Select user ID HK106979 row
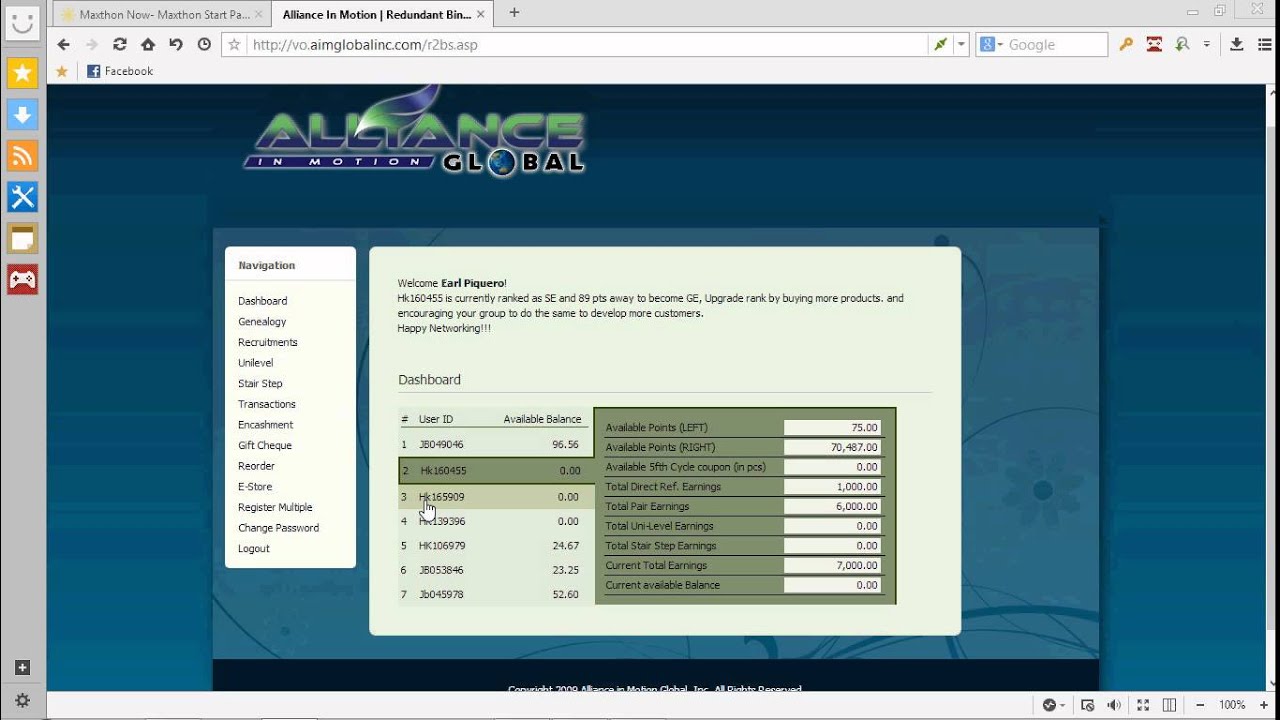This screenshot has height=720, width=1280. click(496, 546)
